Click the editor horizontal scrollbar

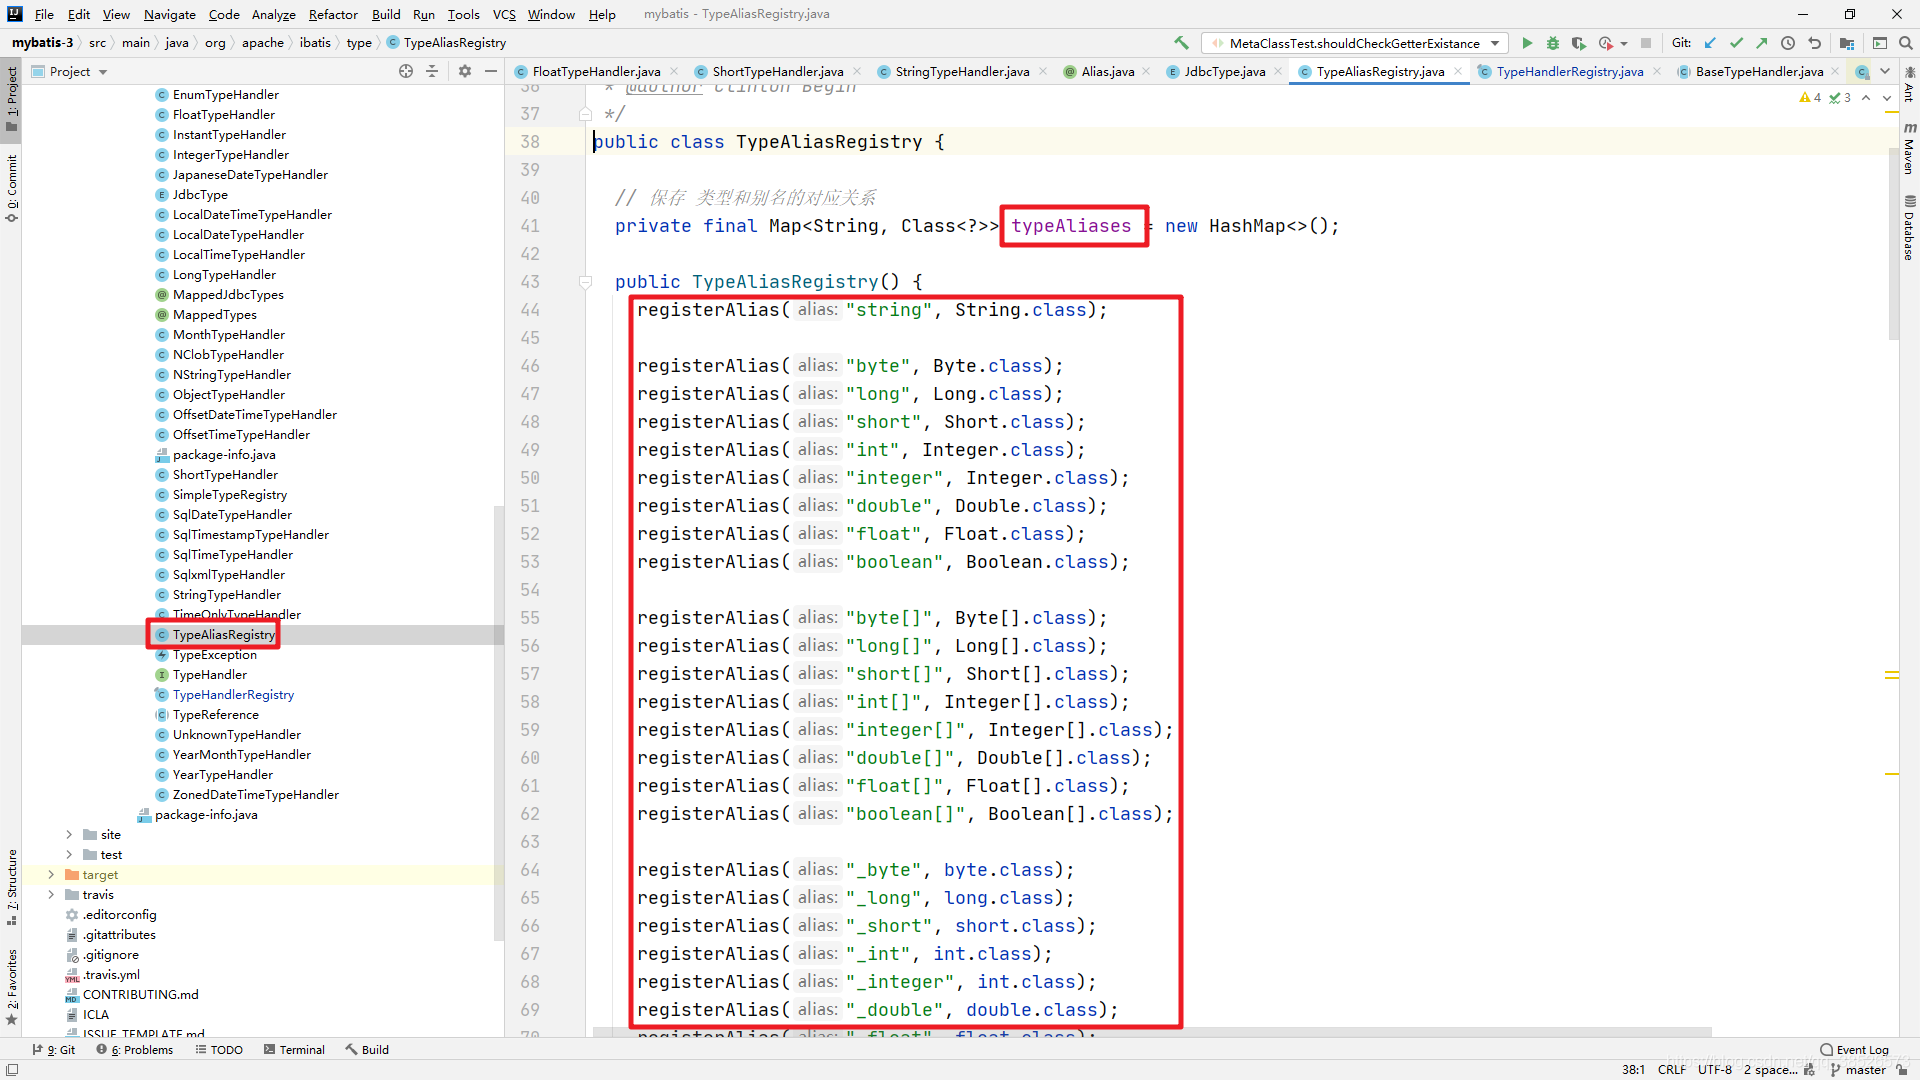[1150, 1033]
